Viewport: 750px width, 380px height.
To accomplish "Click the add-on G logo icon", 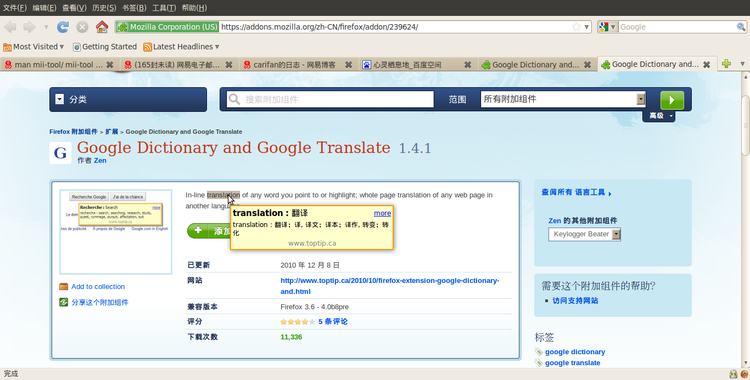I will click(x=60, y=153).
